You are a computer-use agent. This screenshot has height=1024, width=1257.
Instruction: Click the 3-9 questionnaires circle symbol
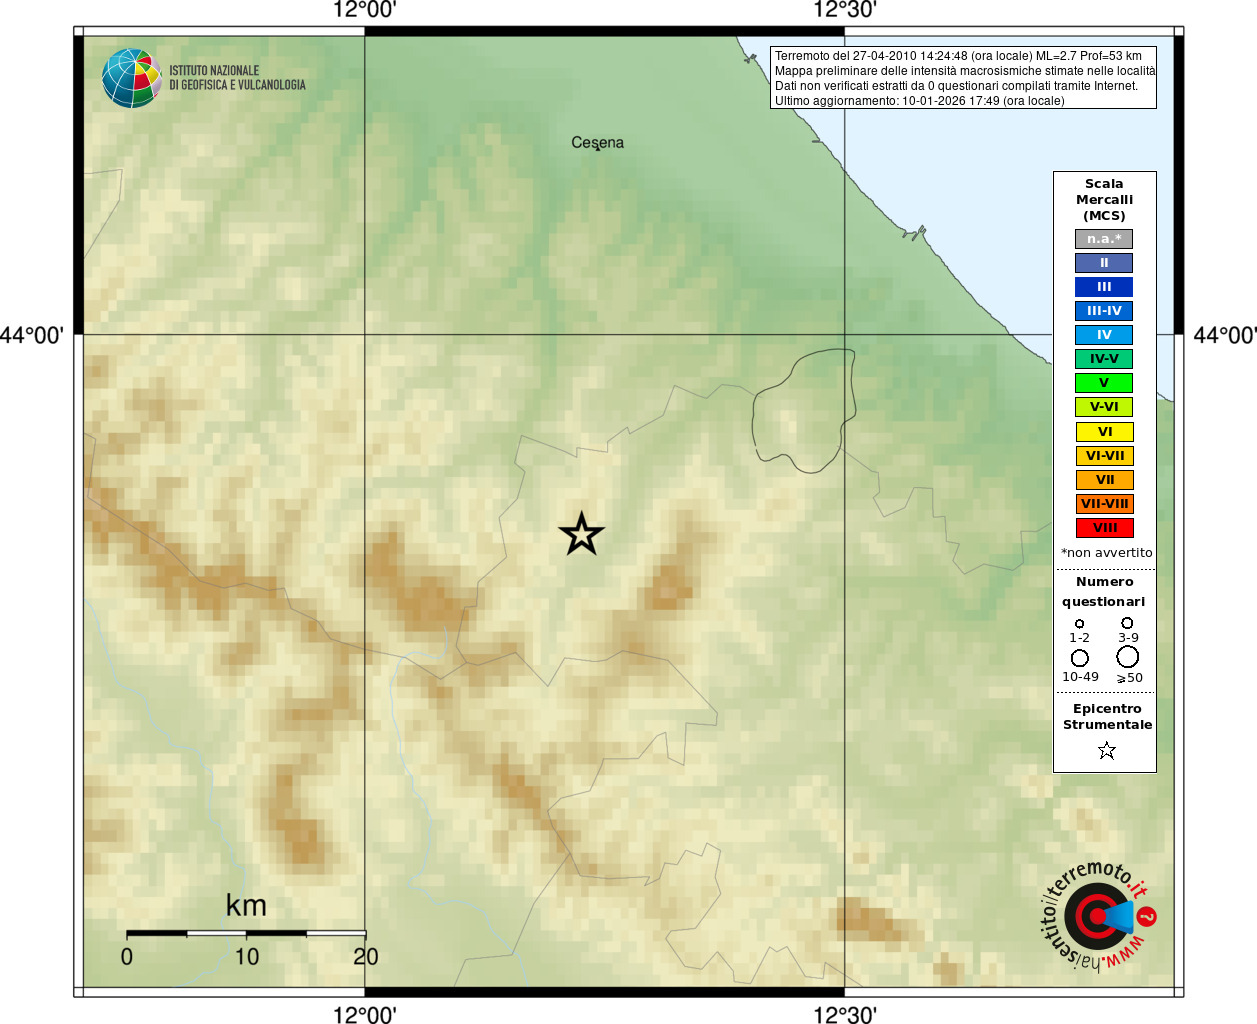pos(1127,623)
